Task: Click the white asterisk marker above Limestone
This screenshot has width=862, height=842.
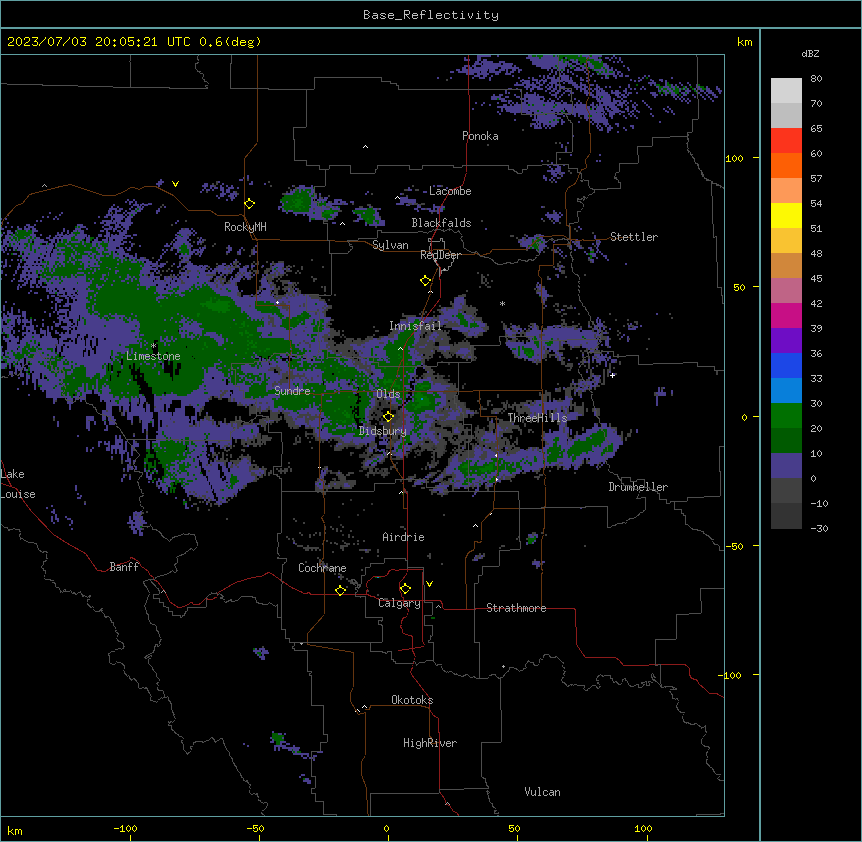Action: (154, 346)
